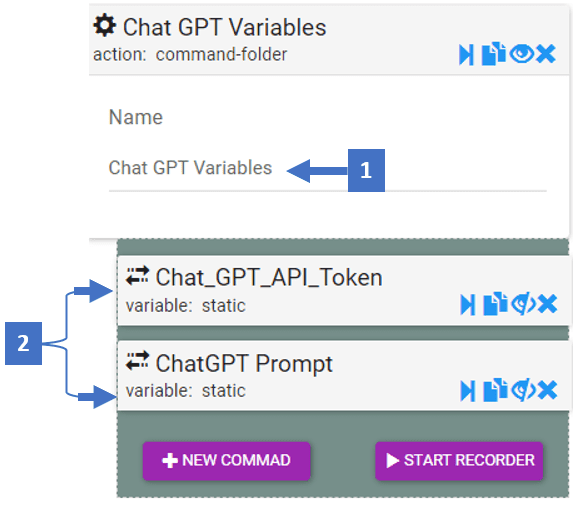Screen dimensions: 578x507
Task: Run from ChatGPT Prompt step icon
Action: (468, 391)
